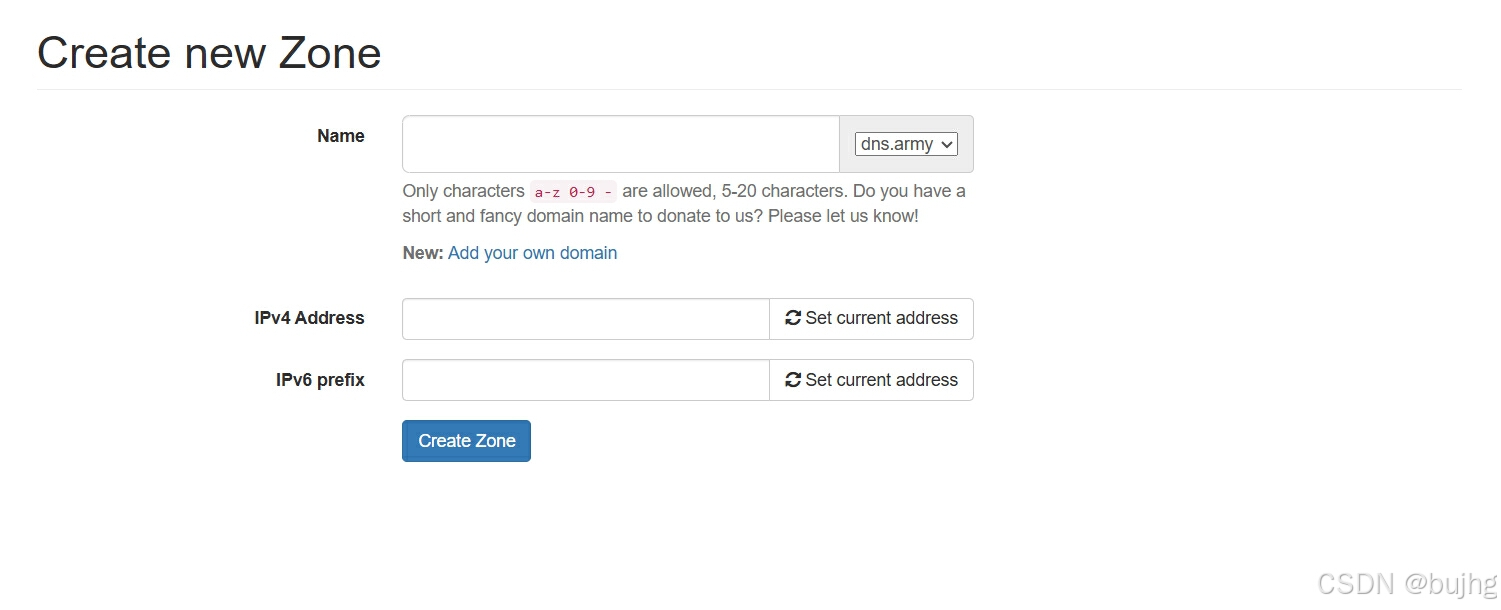
Task: Submit the form with Create Zone
Action: (466, 441)
